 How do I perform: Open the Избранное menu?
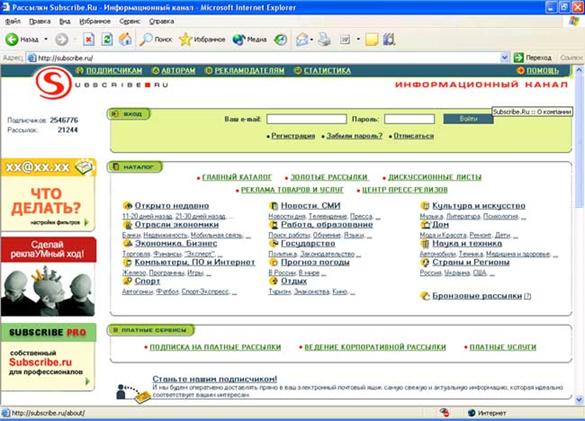95,21
